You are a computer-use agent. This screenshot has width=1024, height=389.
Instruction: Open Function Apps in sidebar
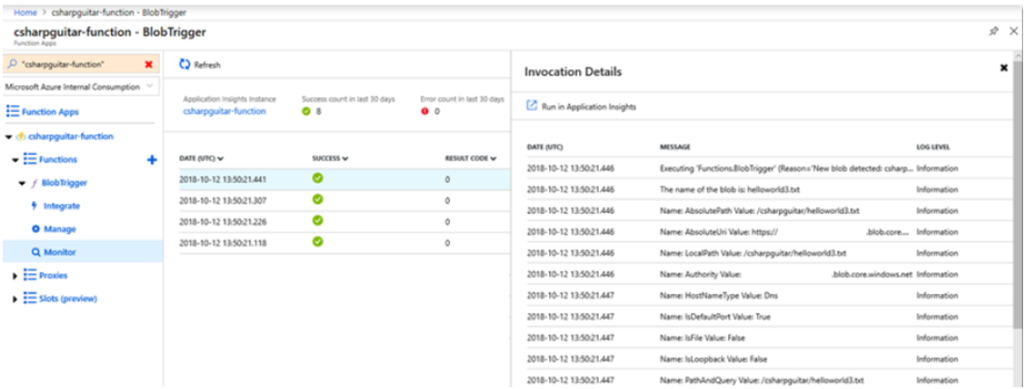point(50,112)
